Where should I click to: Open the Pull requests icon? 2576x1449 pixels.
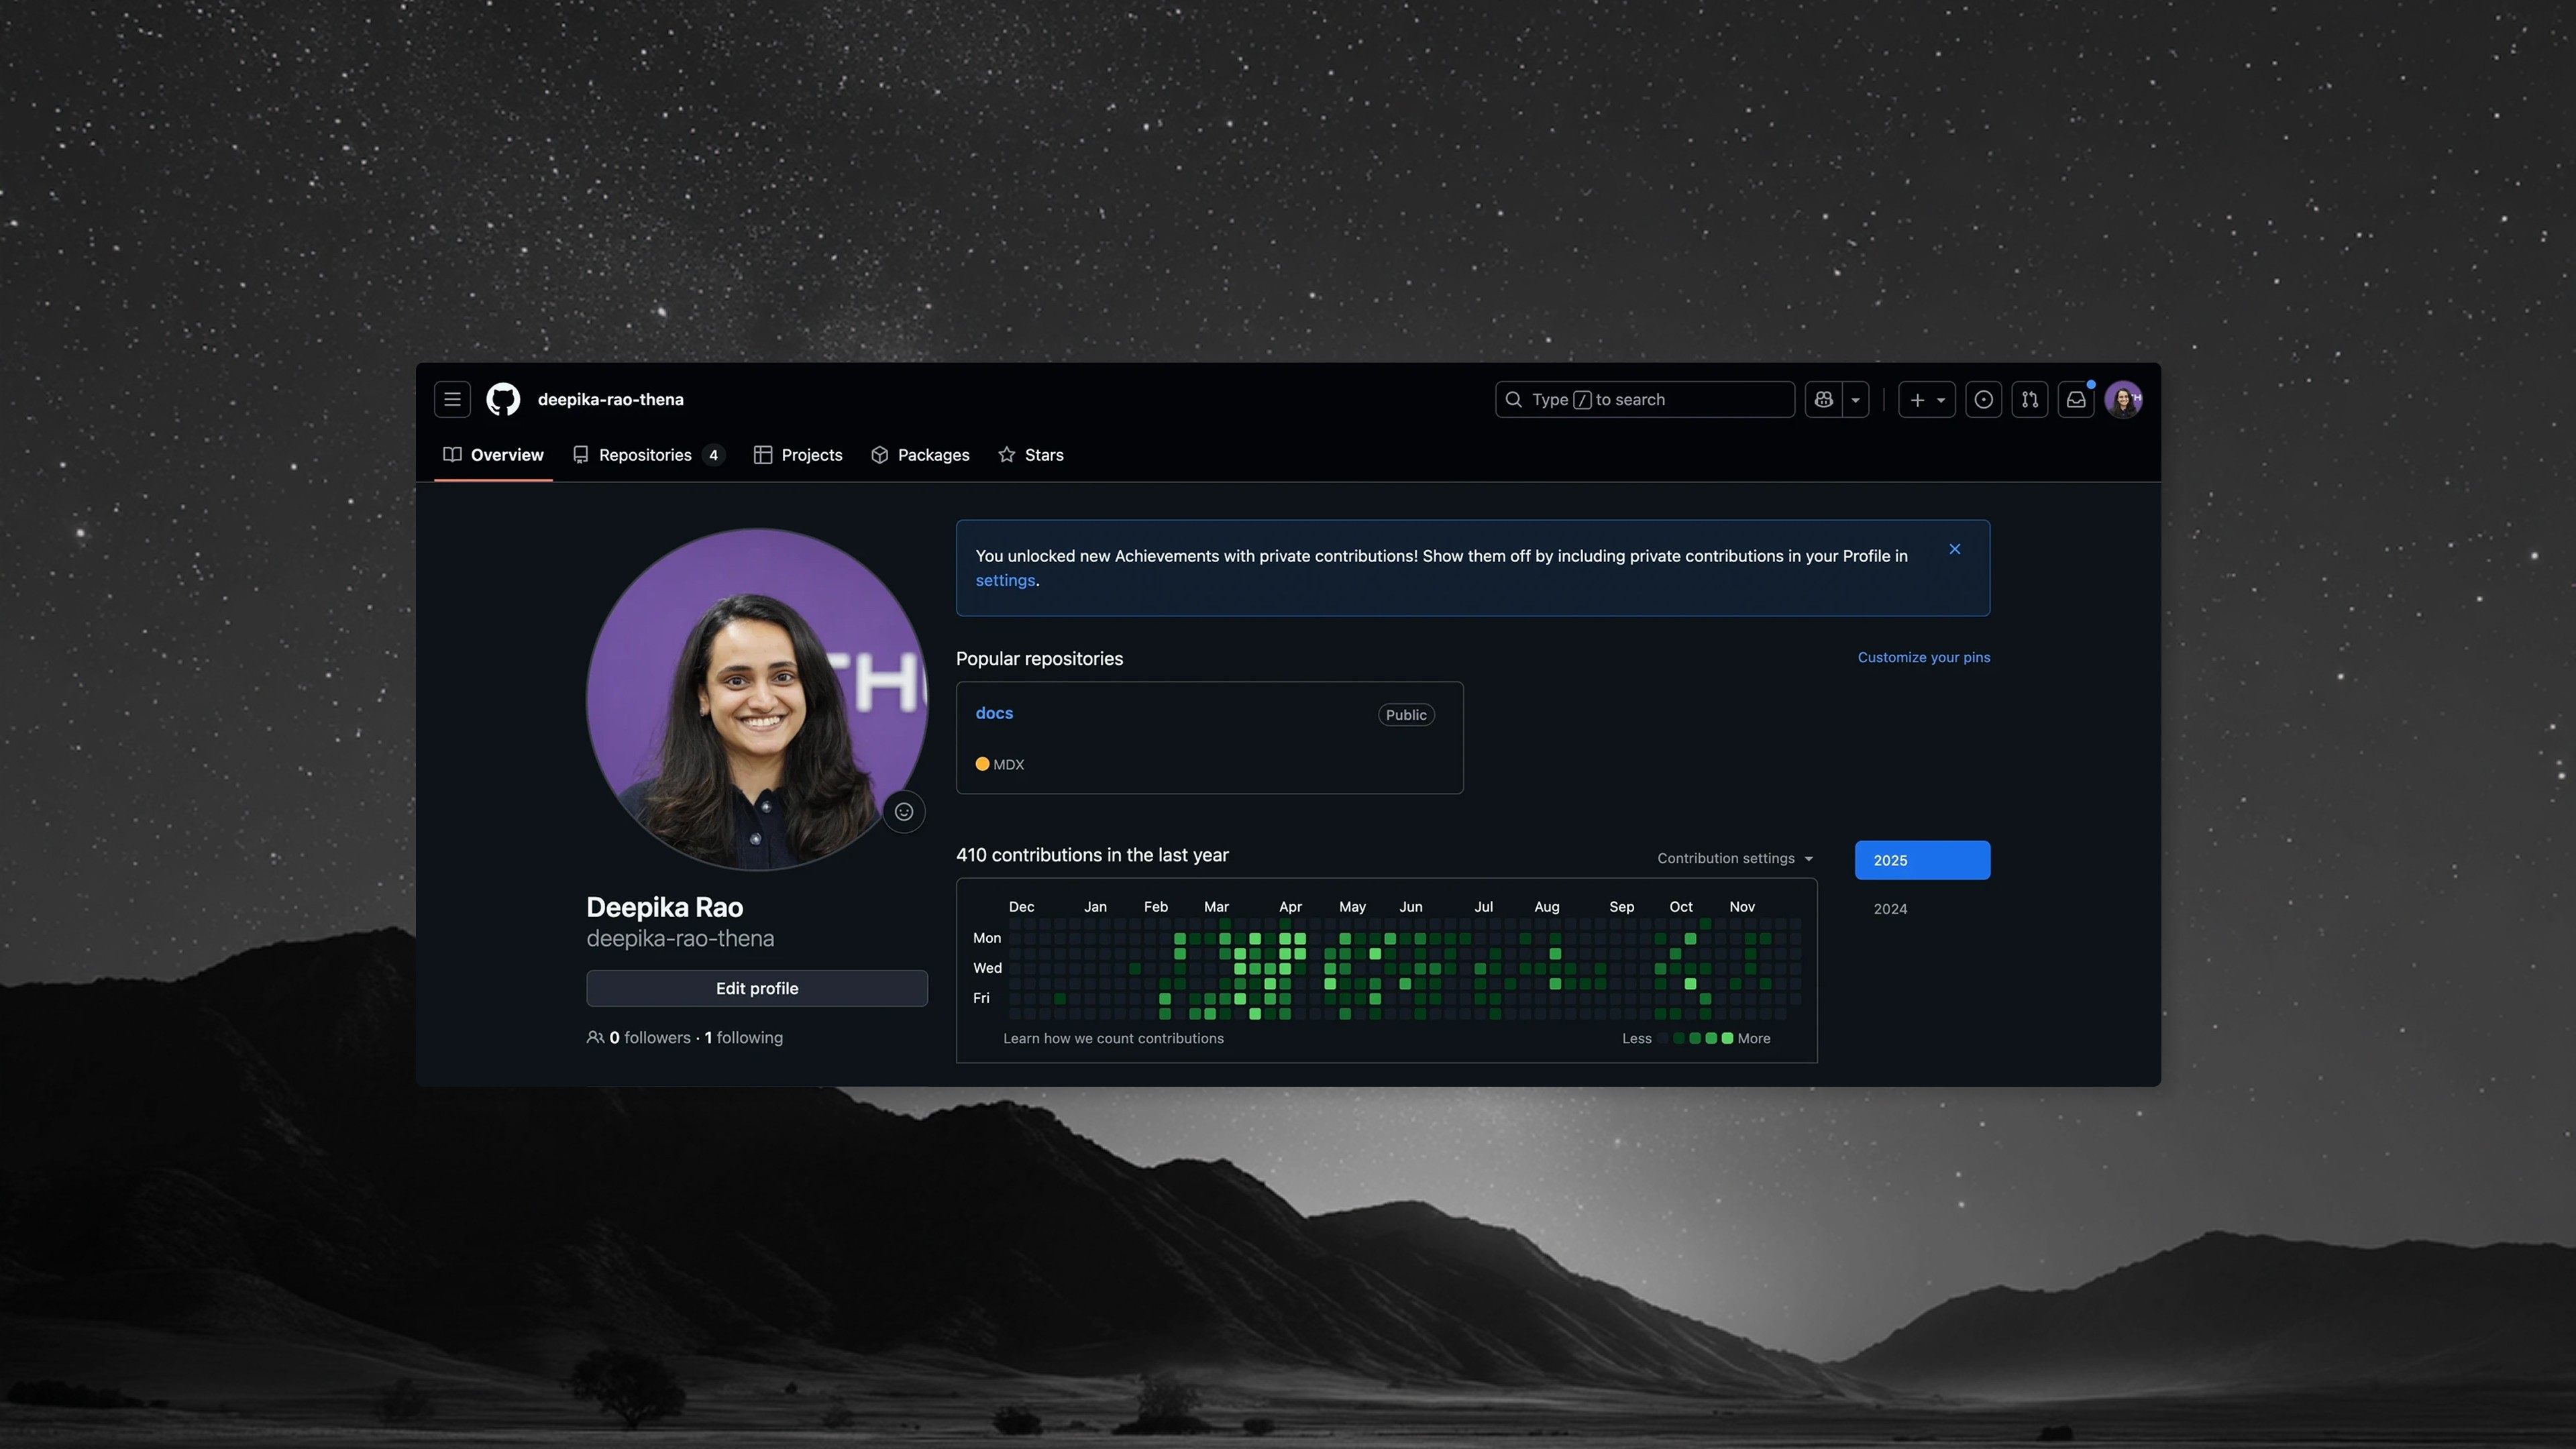coord(2029,399)
